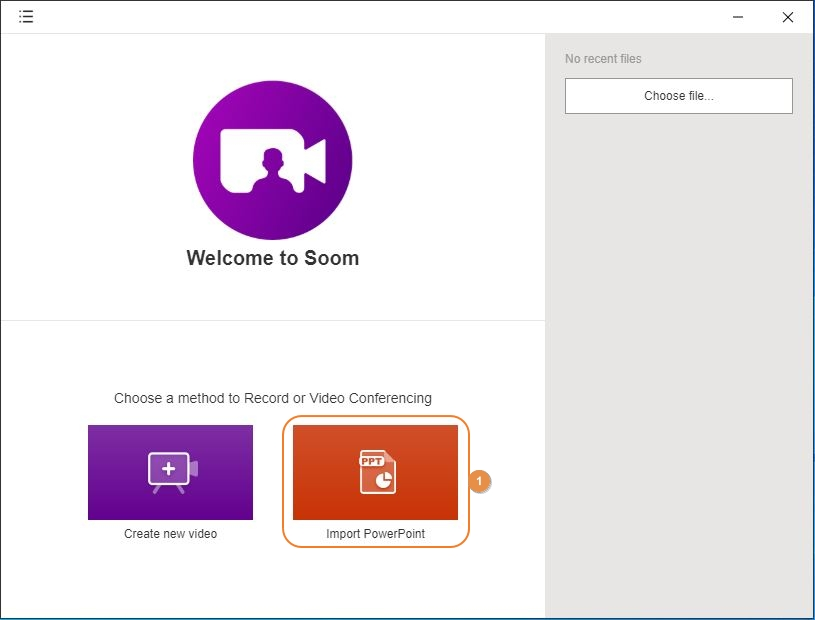Click the Soom camera logo
Image resolution: width=815 pixels, height=620 pixels.
[272, 160]
